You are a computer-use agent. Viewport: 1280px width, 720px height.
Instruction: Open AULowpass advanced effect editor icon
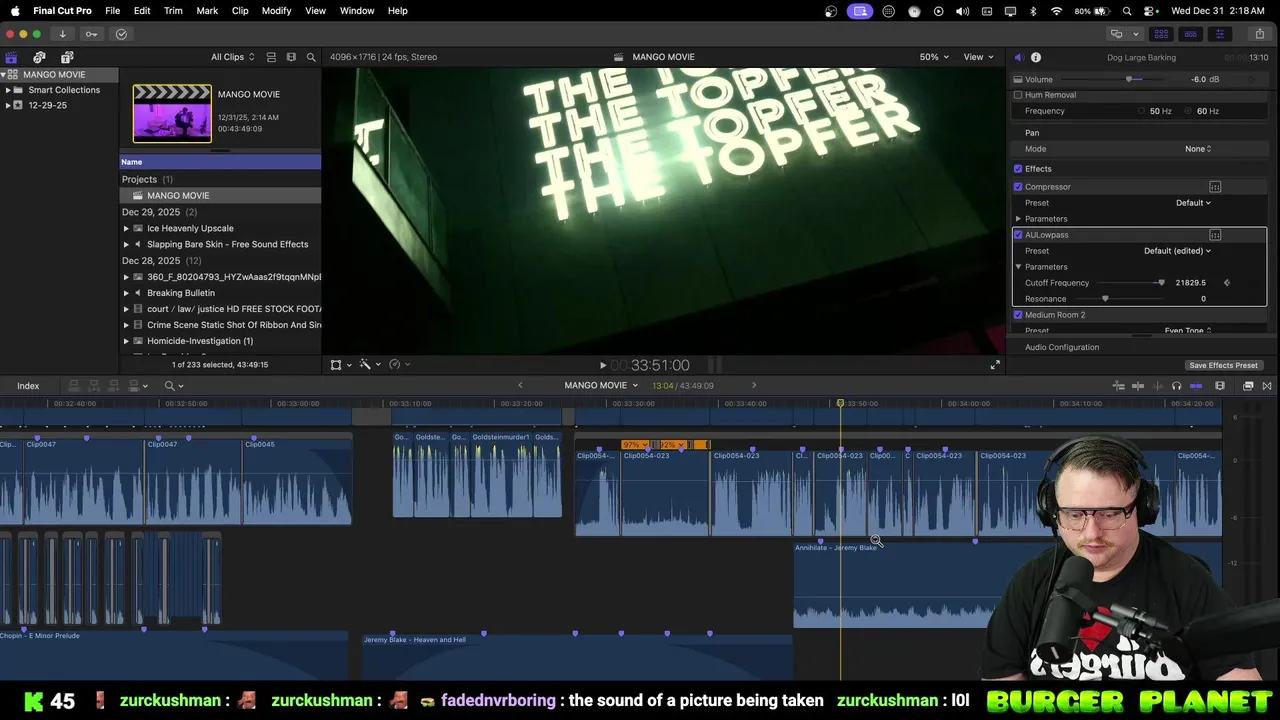click(x=1215, y=235)
